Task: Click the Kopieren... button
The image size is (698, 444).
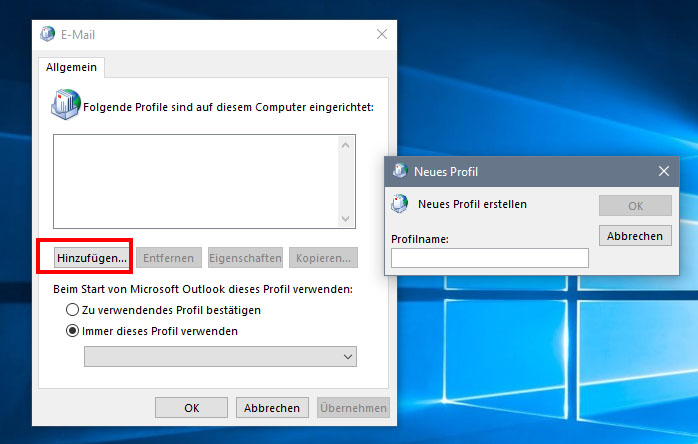Action: coord(323,258)
